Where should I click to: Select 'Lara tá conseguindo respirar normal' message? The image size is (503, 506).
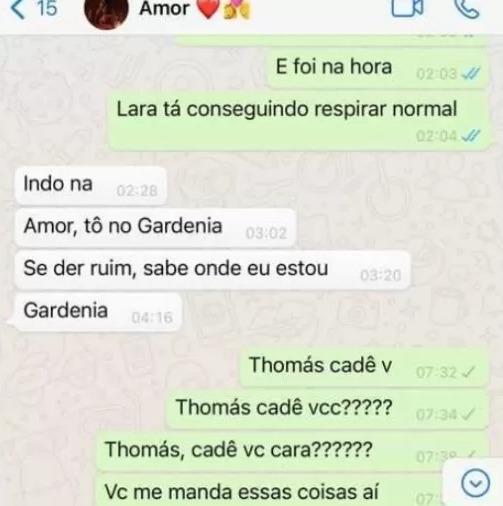[x=299, y=120]
